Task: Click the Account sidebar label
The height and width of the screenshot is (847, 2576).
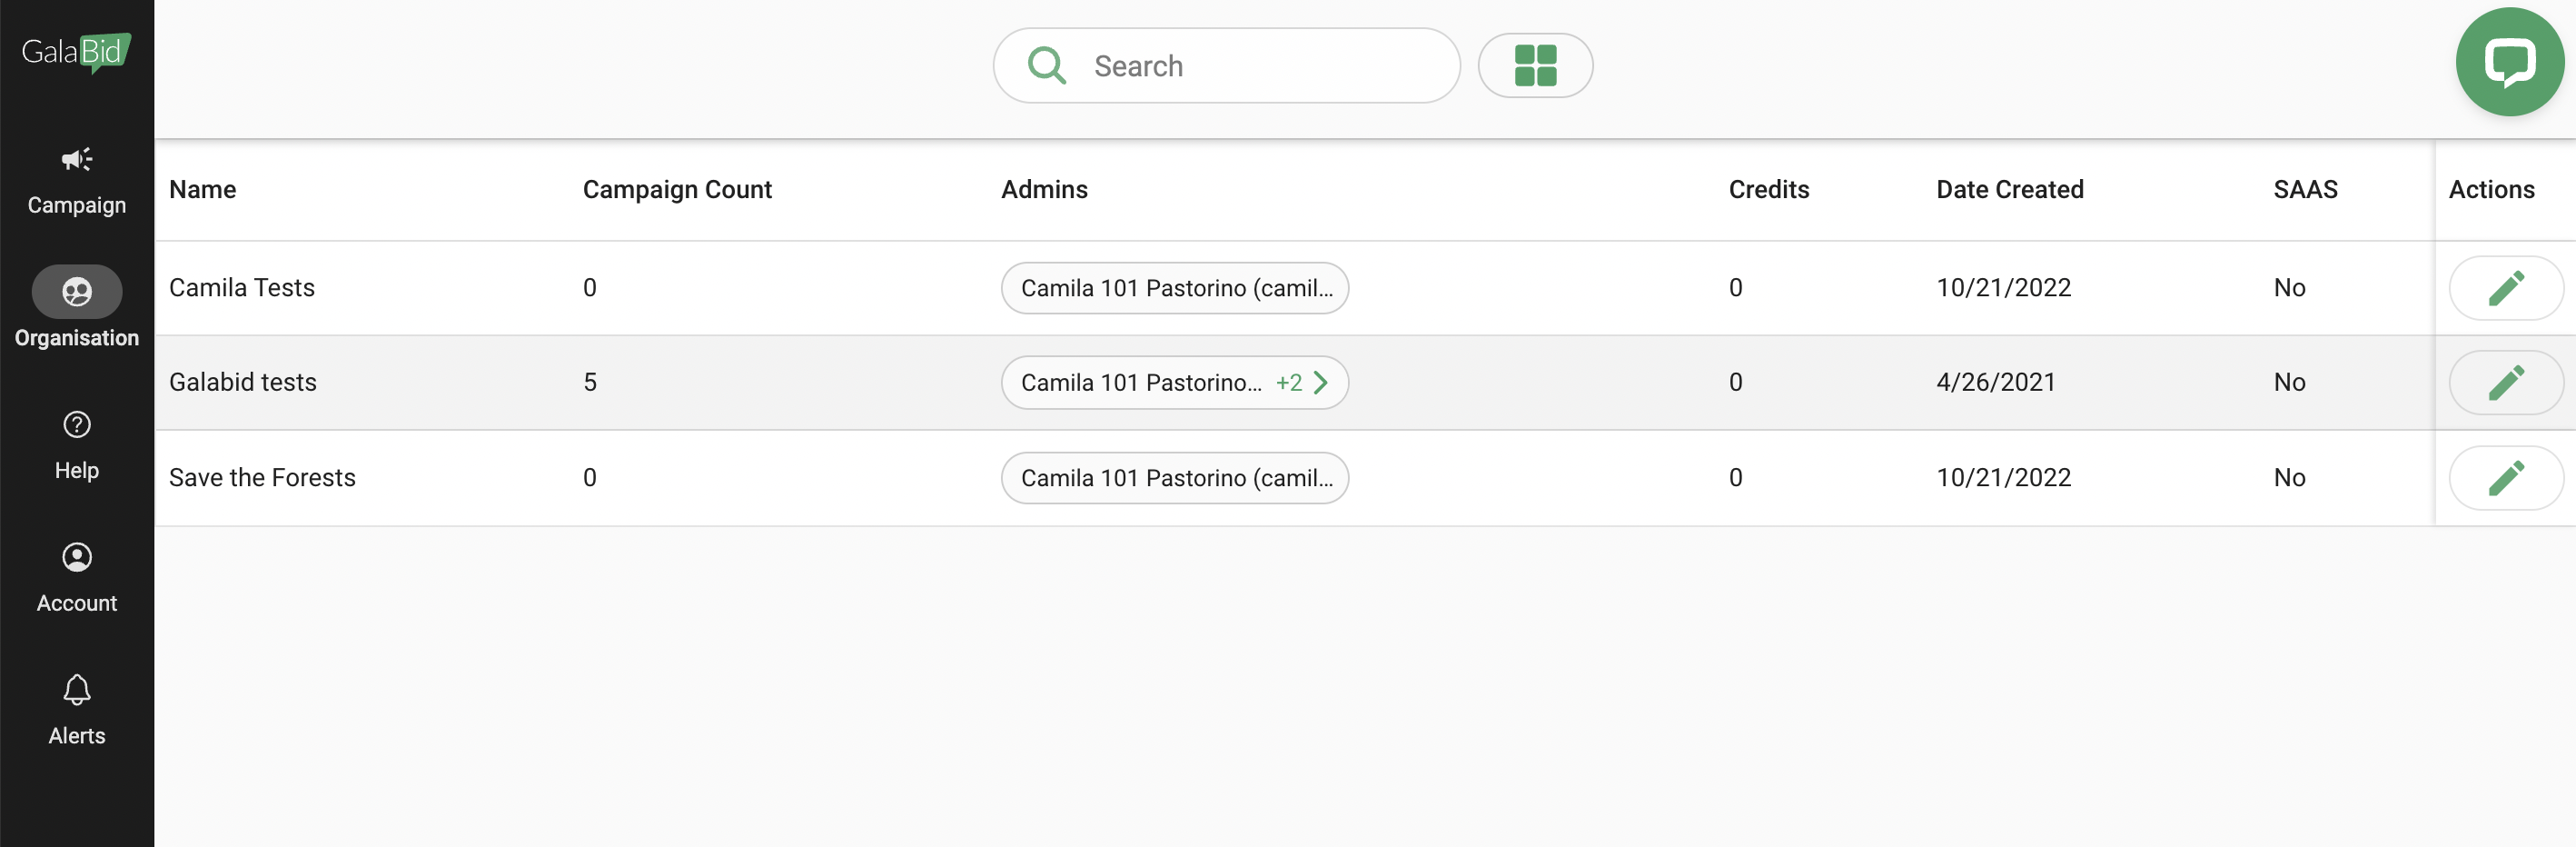Action: (77, 603)
